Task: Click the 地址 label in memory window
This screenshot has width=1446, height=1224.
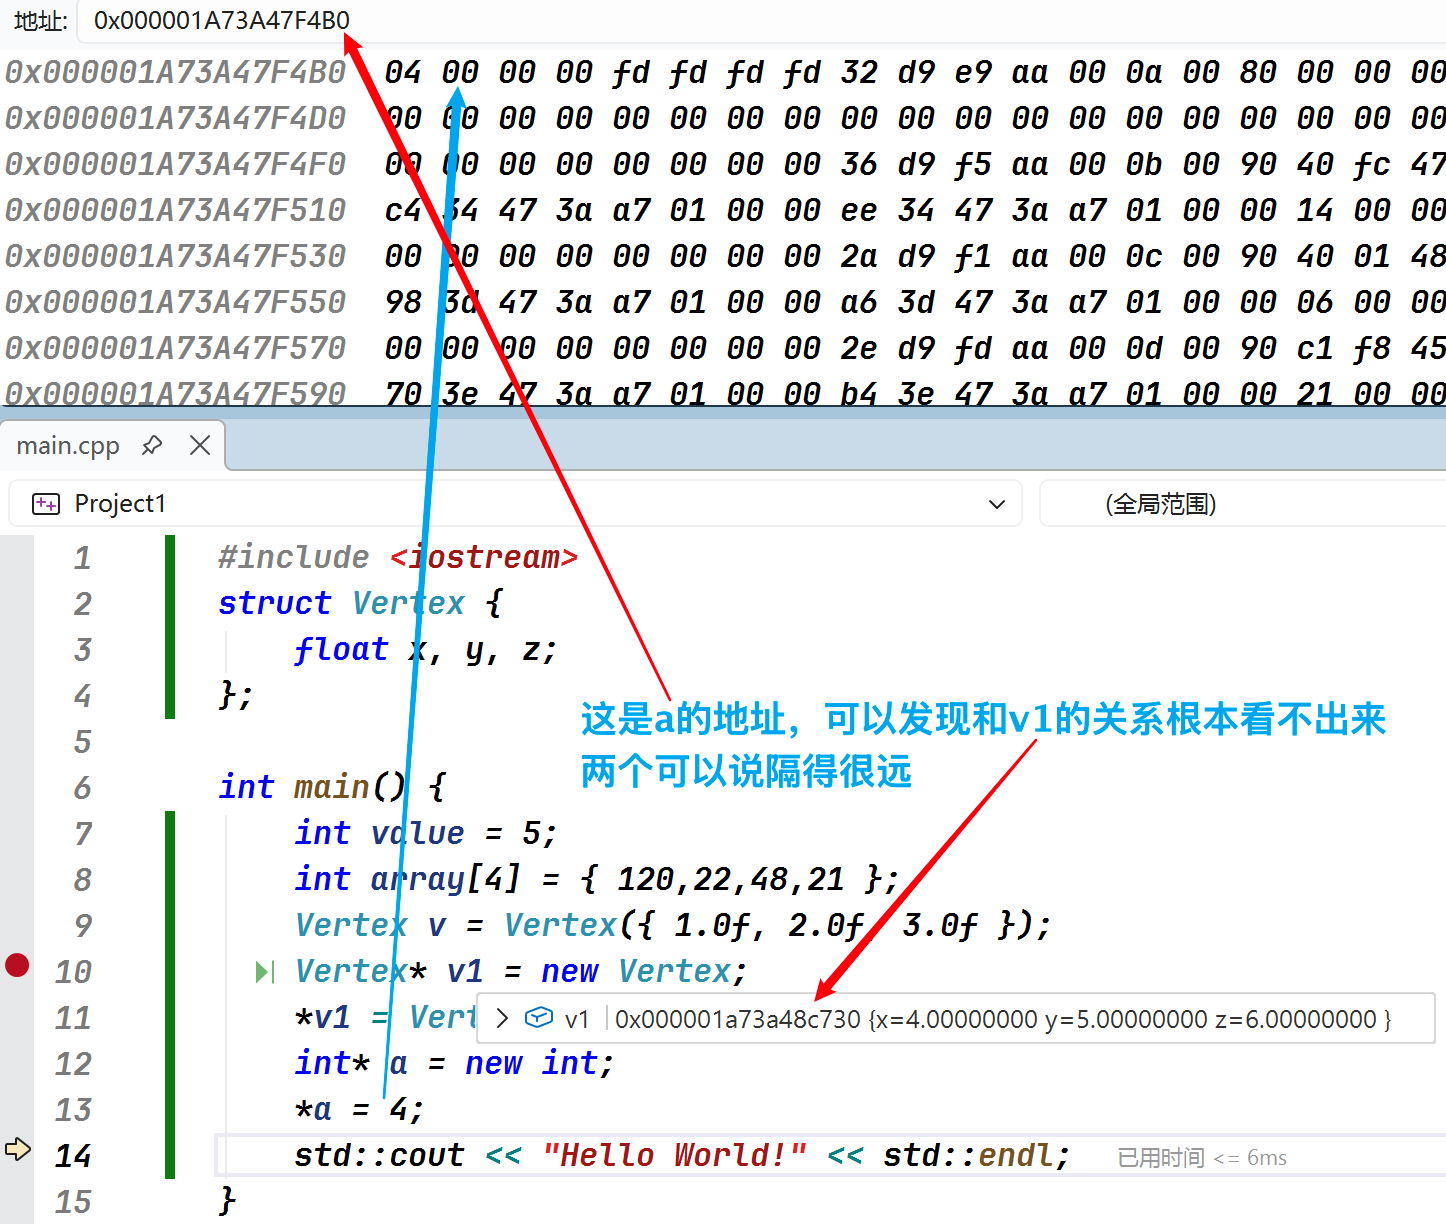Action: tap(40, 21)
